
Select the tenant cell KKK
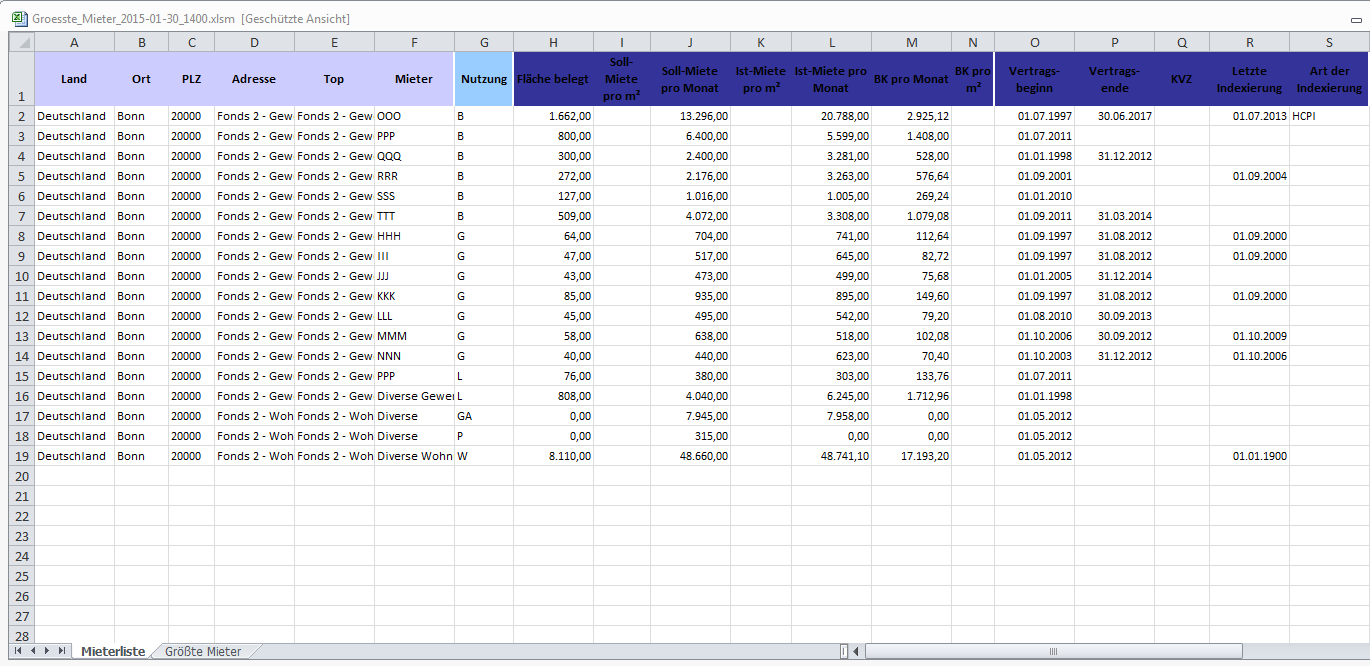(x=415, y=296)
